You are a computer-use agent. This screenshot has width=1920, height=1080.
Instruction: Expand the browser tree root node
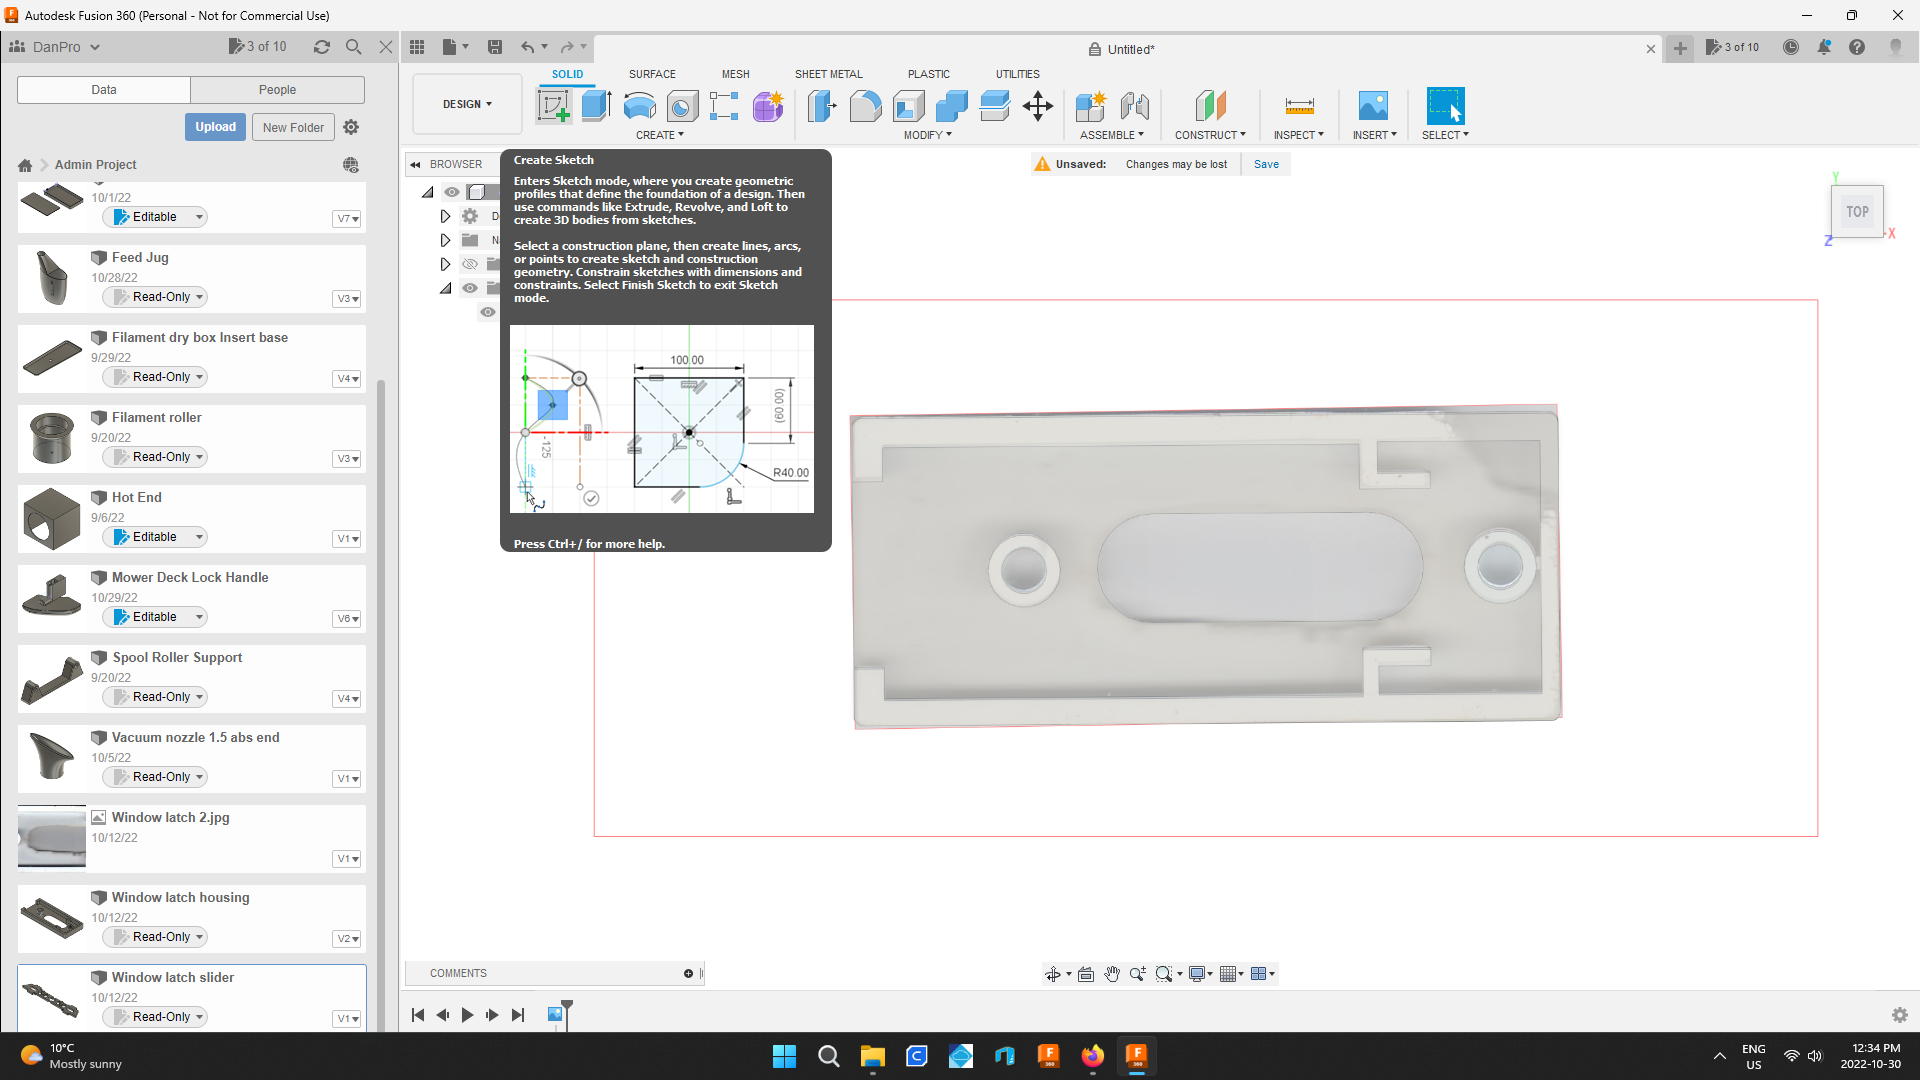(430, 193)
